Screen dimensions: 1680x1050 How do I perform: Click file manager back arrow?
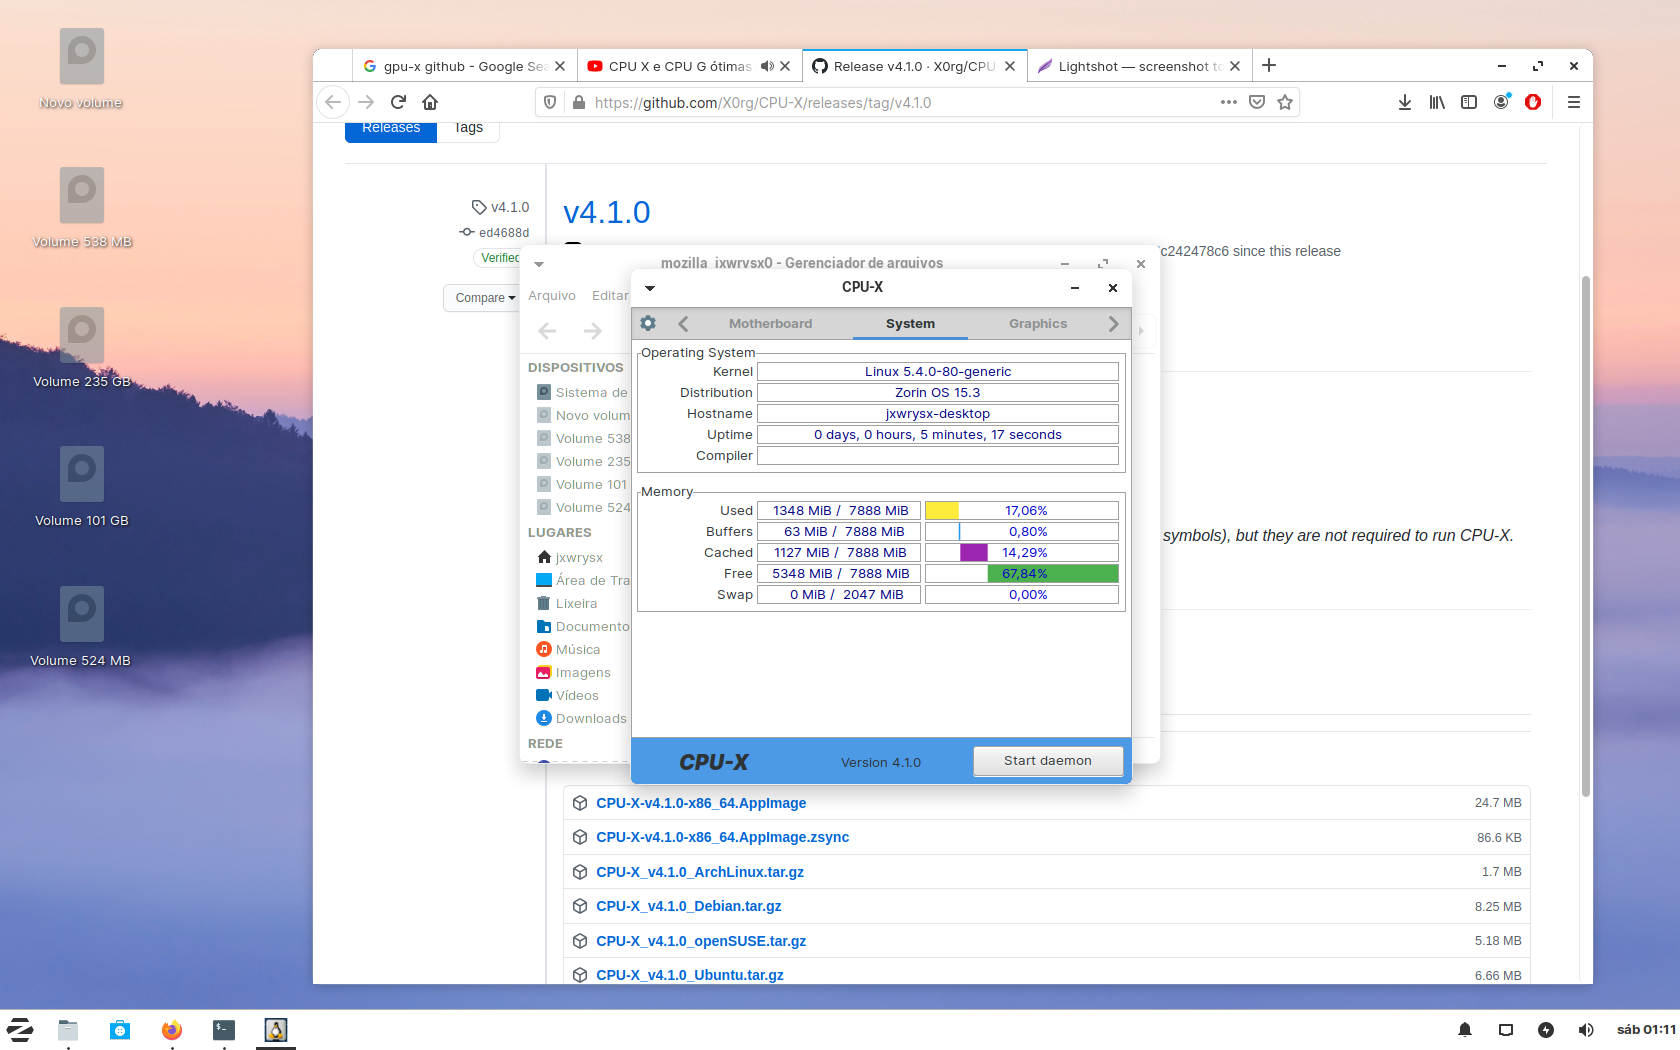(547, 331)
